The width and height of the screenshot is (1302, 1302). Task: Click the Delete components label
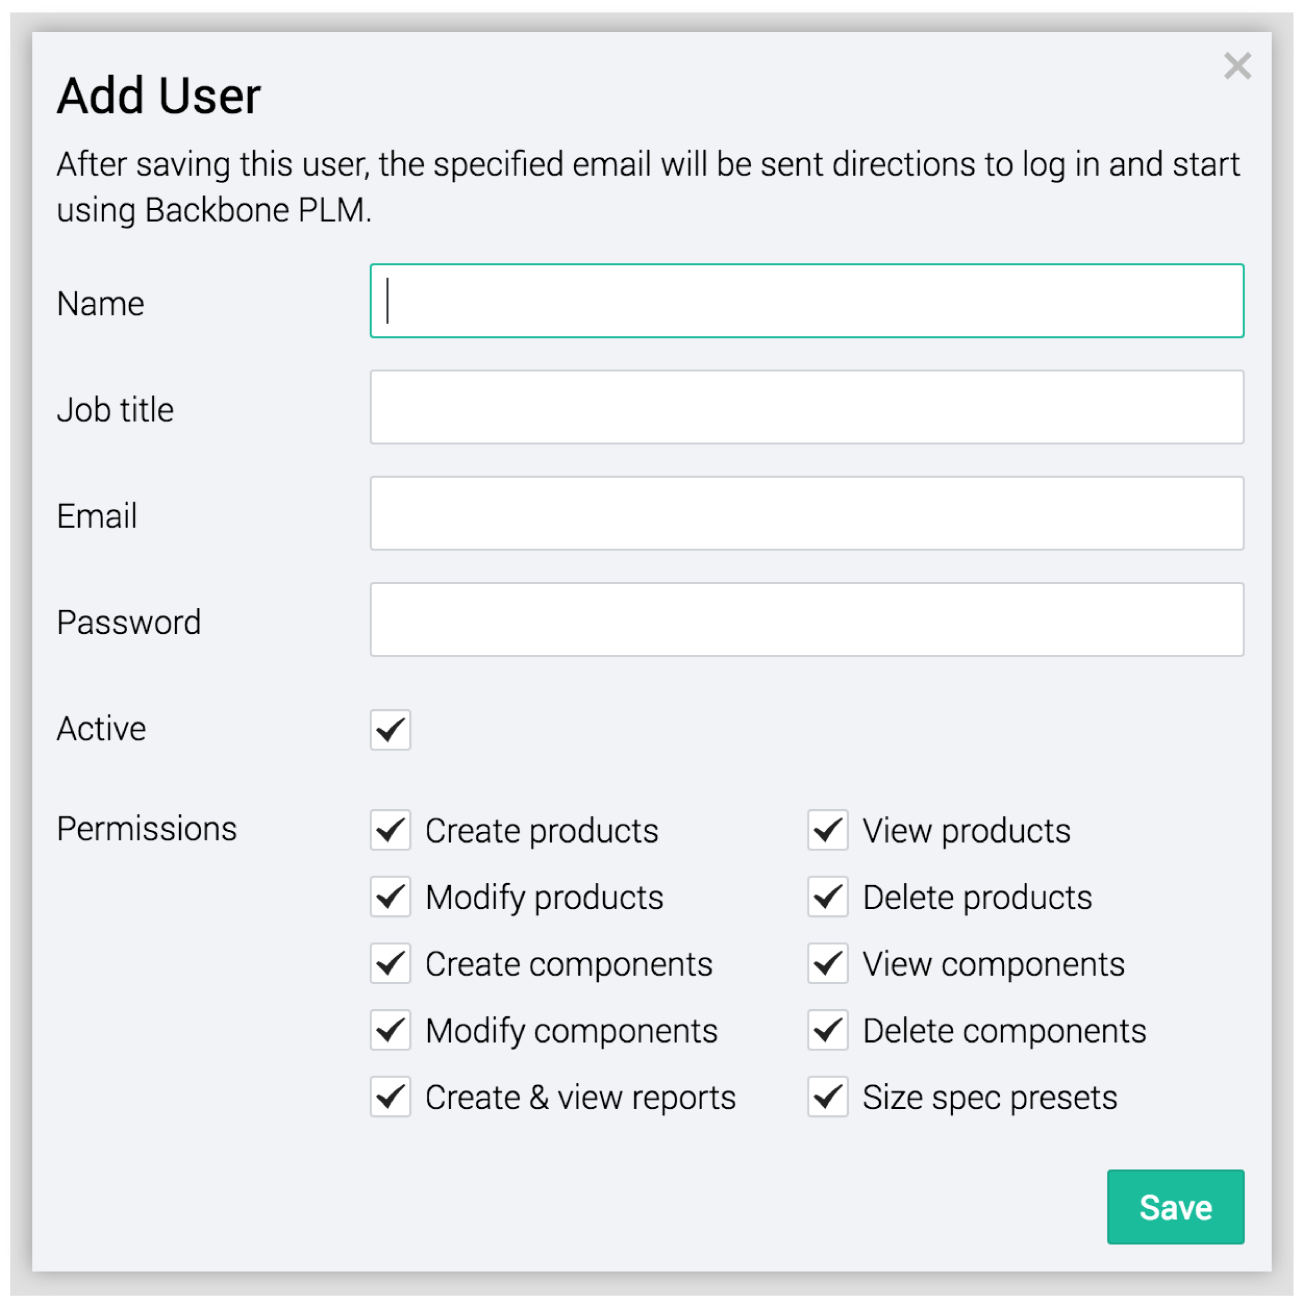pos(1004,1031)
